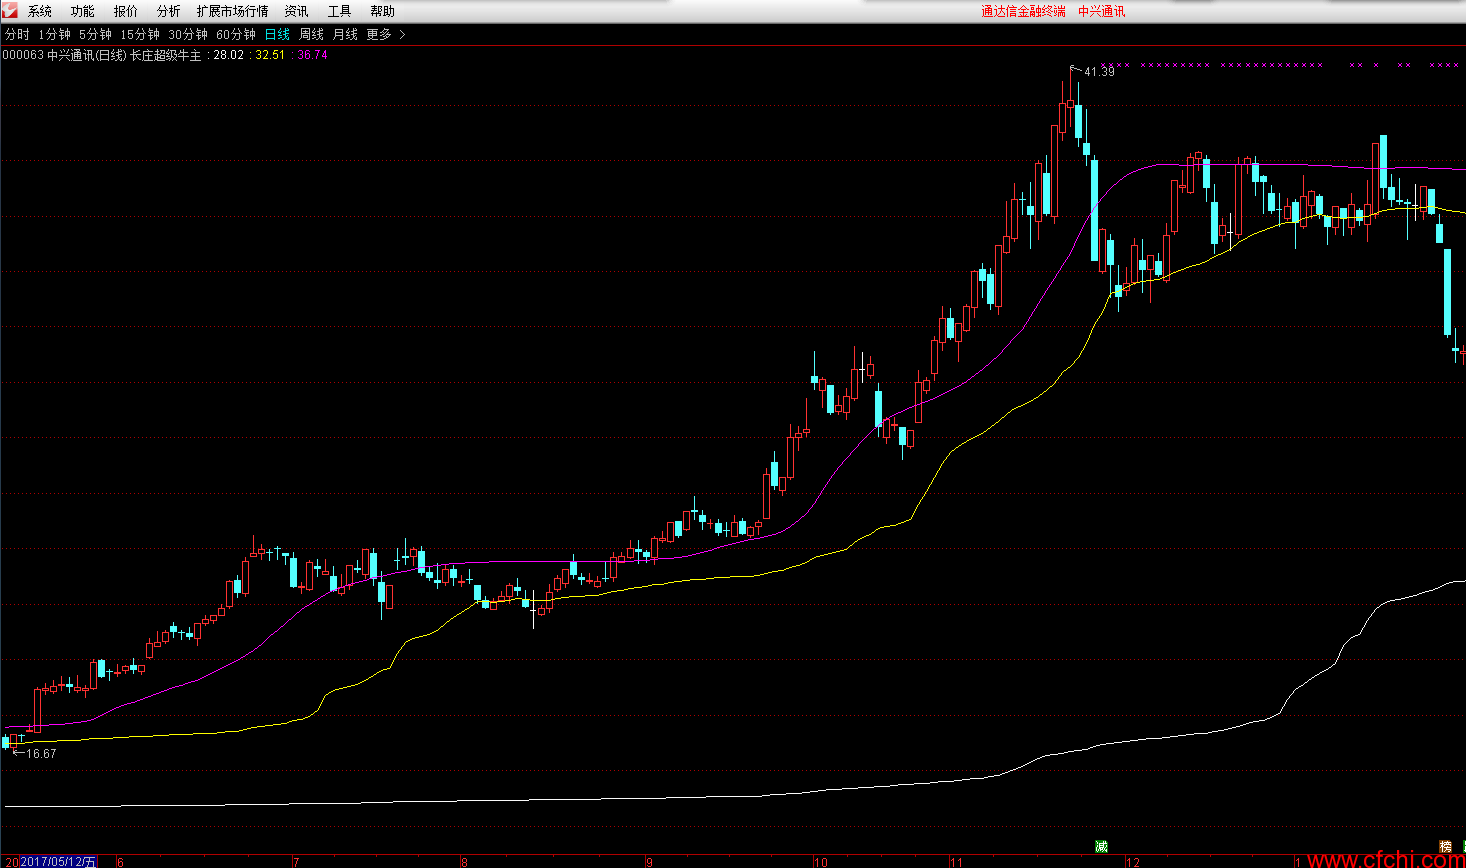Click the month 12 marker on time axis

[1132, 862]
